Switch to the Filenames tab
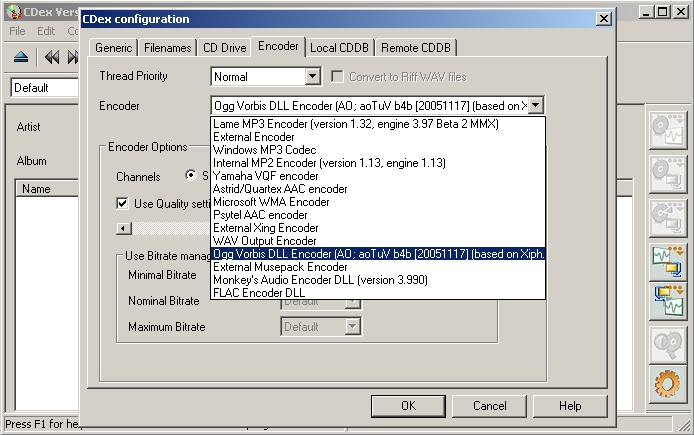This screenshot has width=694, height=435. coord(167,47)
